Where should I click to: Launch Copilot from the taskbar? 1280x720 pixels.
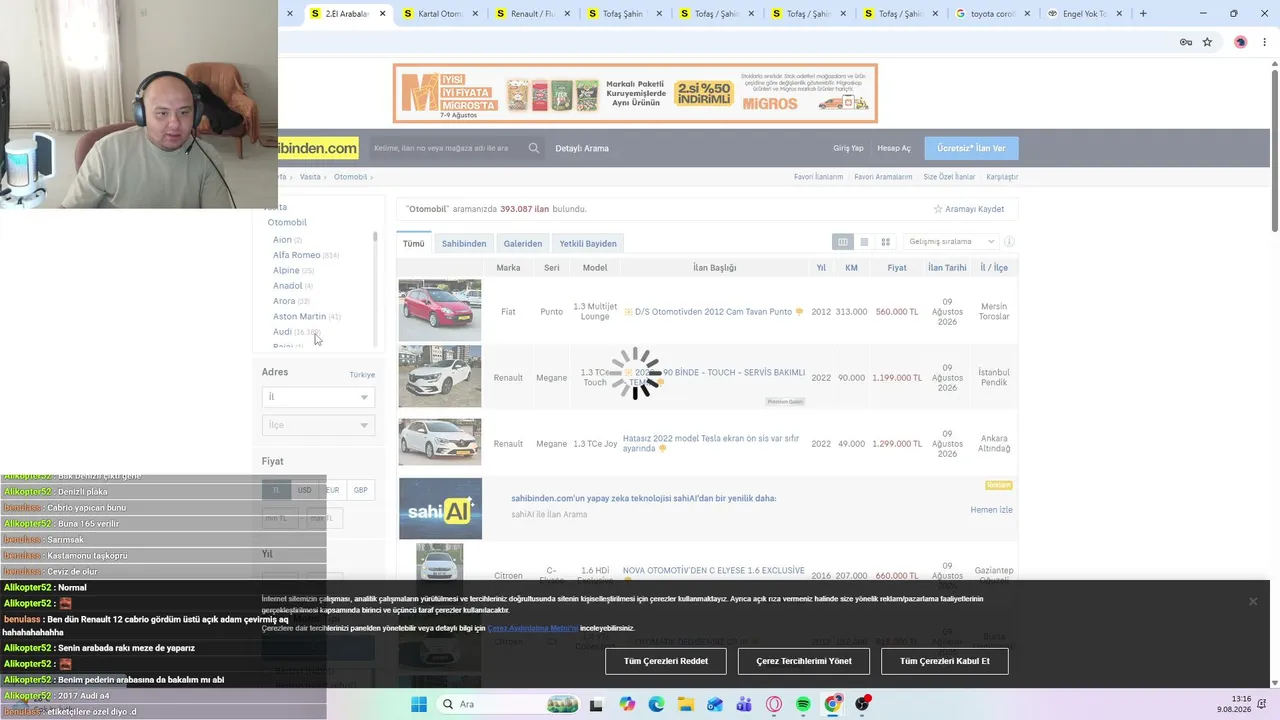click(627, 704)
